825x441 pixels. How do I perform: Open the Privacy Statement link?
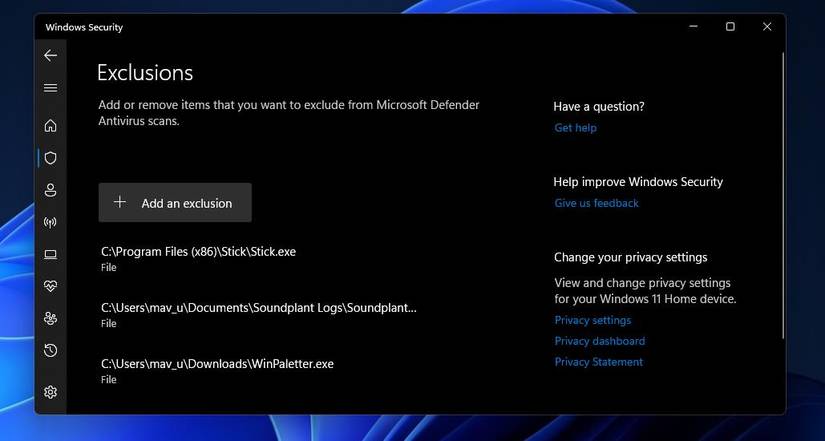coord(598,362)
